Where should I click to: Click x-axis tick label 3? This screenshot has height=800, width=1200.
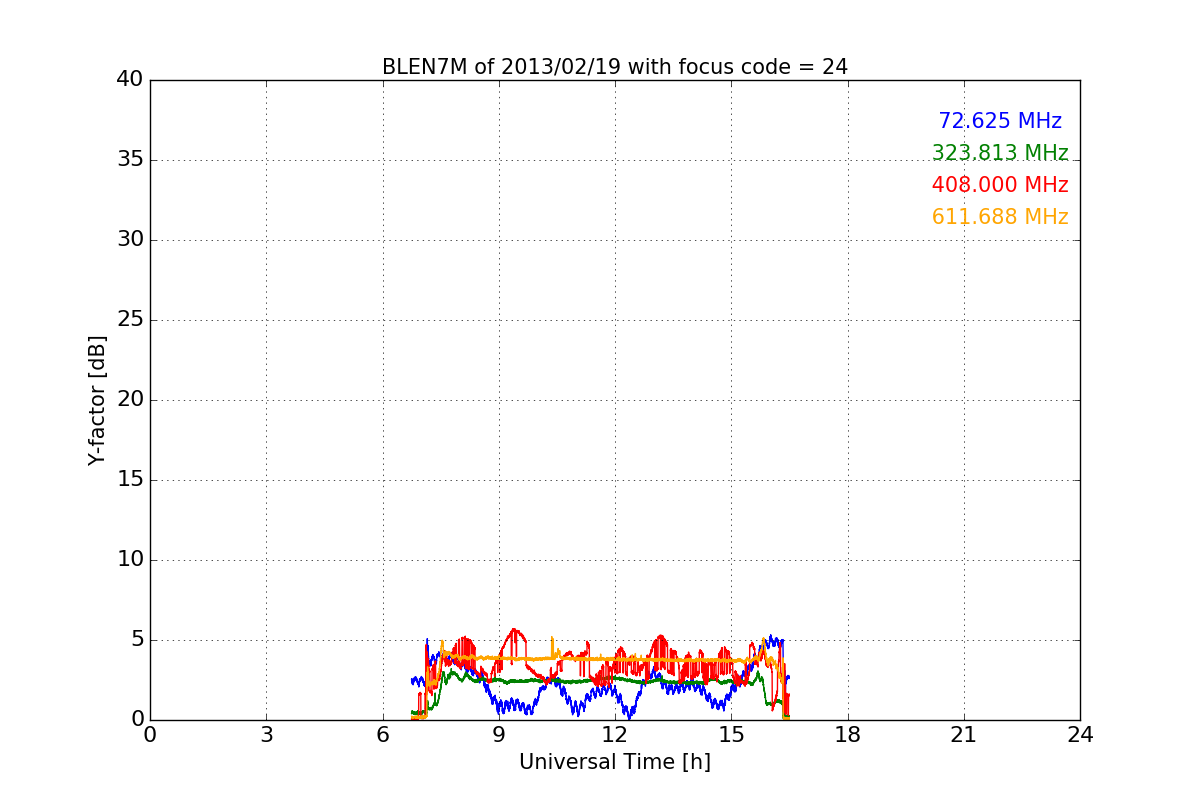[x=266, y=735]
